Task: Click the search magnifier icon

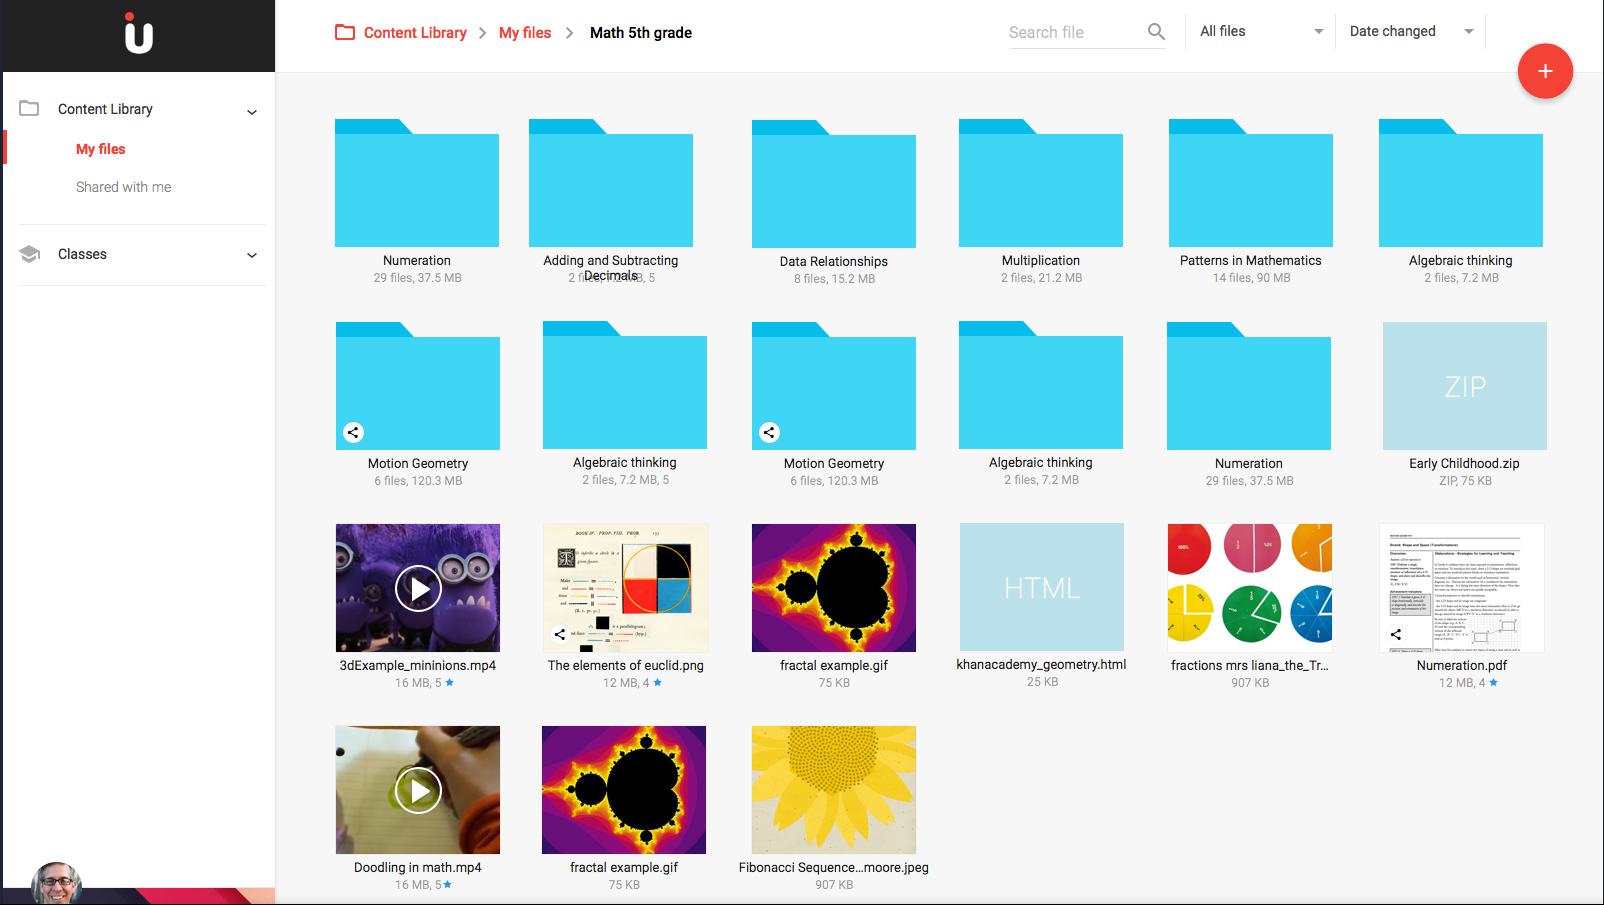Action: point(1156,32)
